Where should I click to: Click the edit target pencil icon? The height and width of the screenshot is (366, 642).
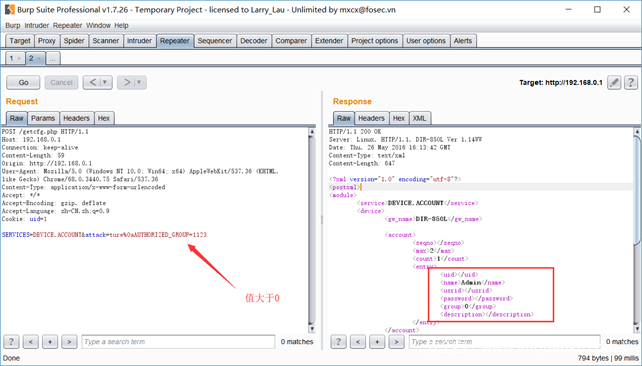tap(614, 82)
